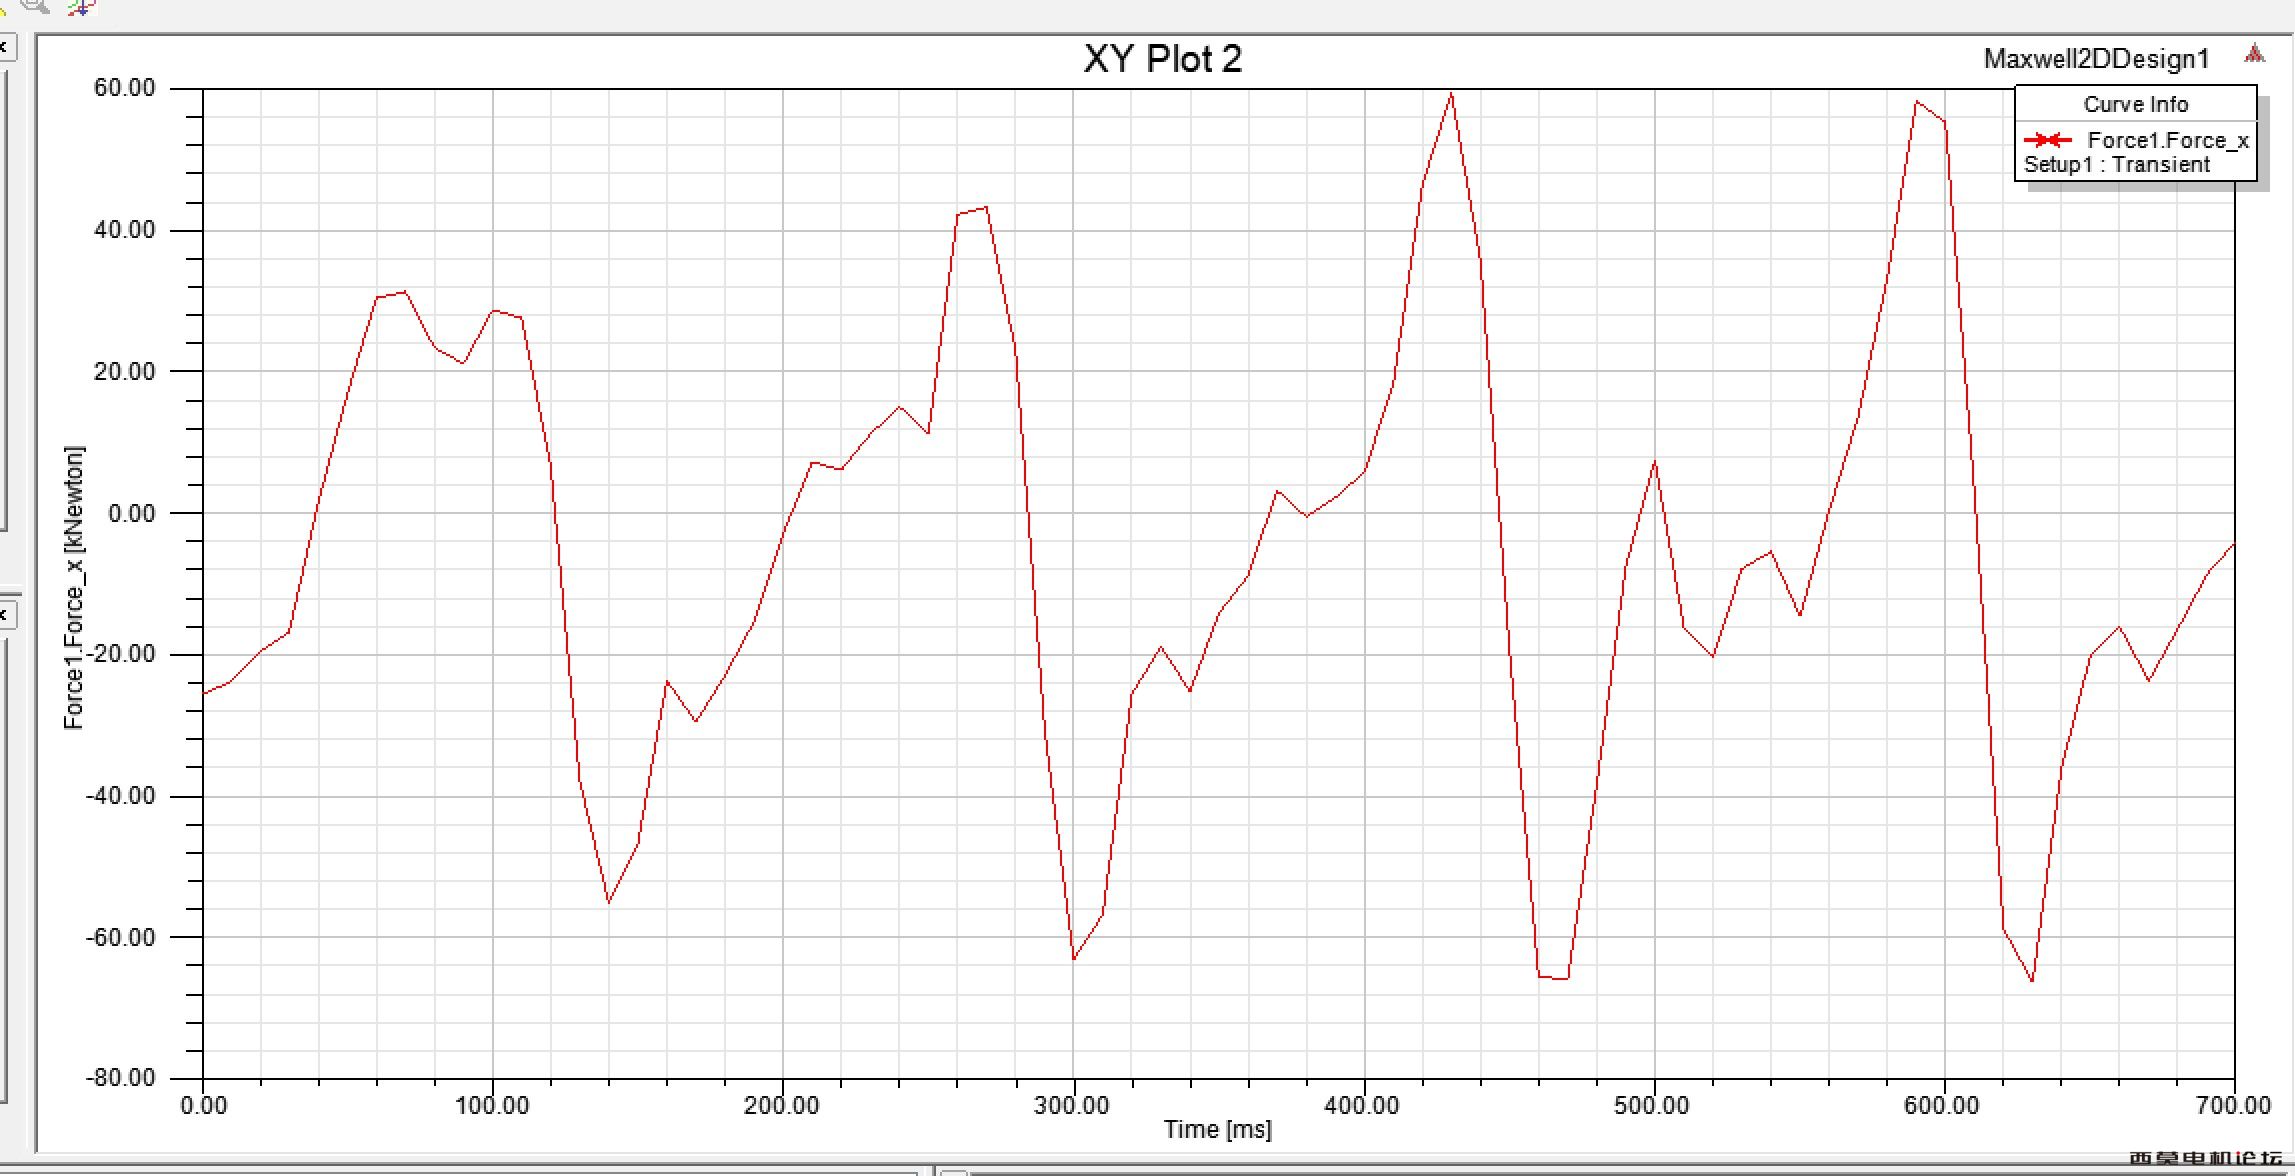Viewport: 2295px width, 1176px height.
Task: Click the -60.00 tick label on Y axis
Action: coord(120,937)
